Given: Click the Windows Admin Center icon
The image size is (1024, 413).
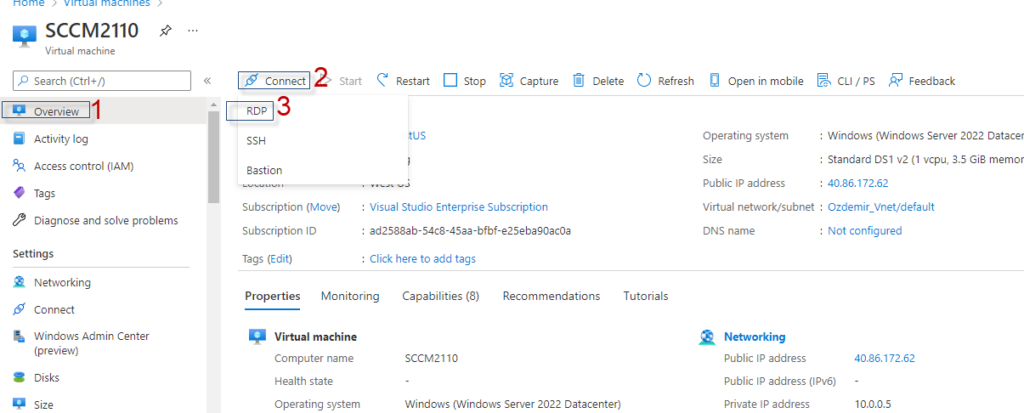Looking at the screenshot, I should (19, 336).
